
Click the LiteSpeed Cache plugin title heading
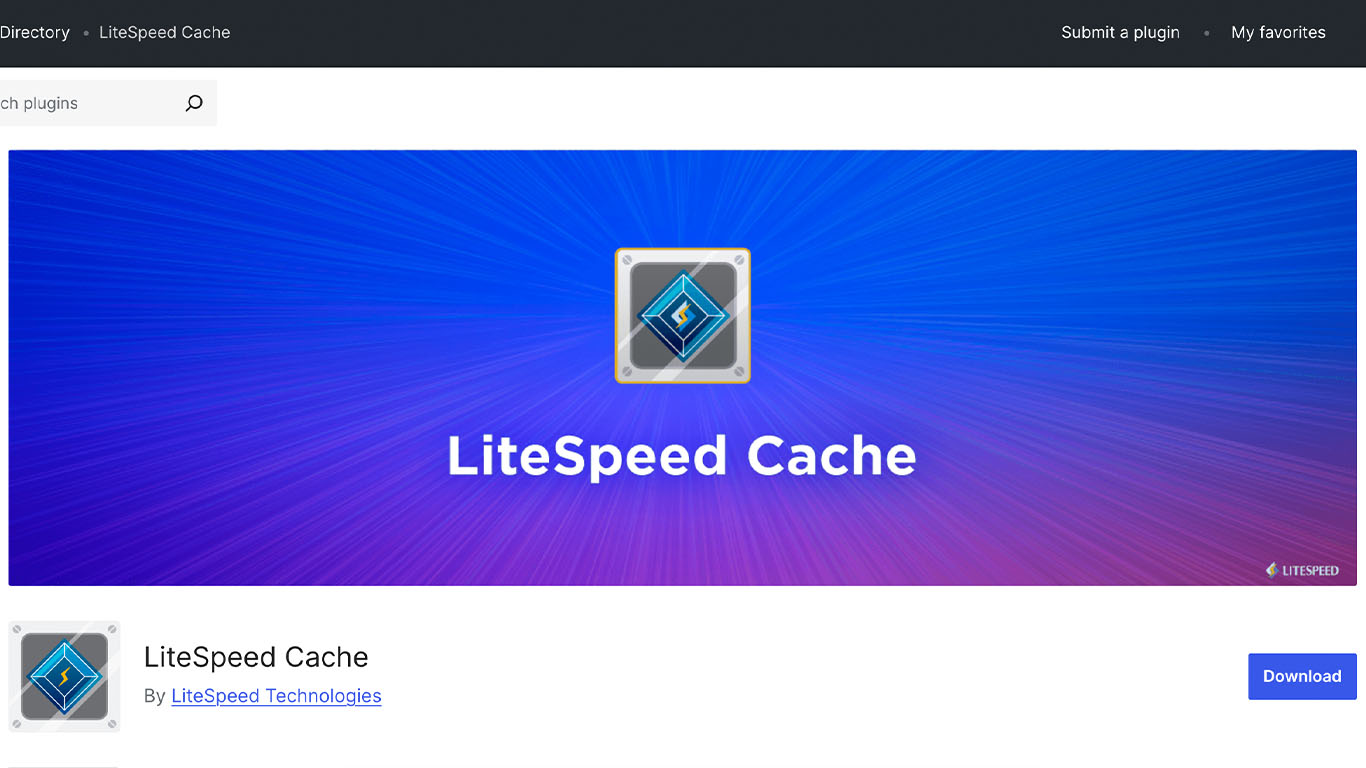pos(256,657)
